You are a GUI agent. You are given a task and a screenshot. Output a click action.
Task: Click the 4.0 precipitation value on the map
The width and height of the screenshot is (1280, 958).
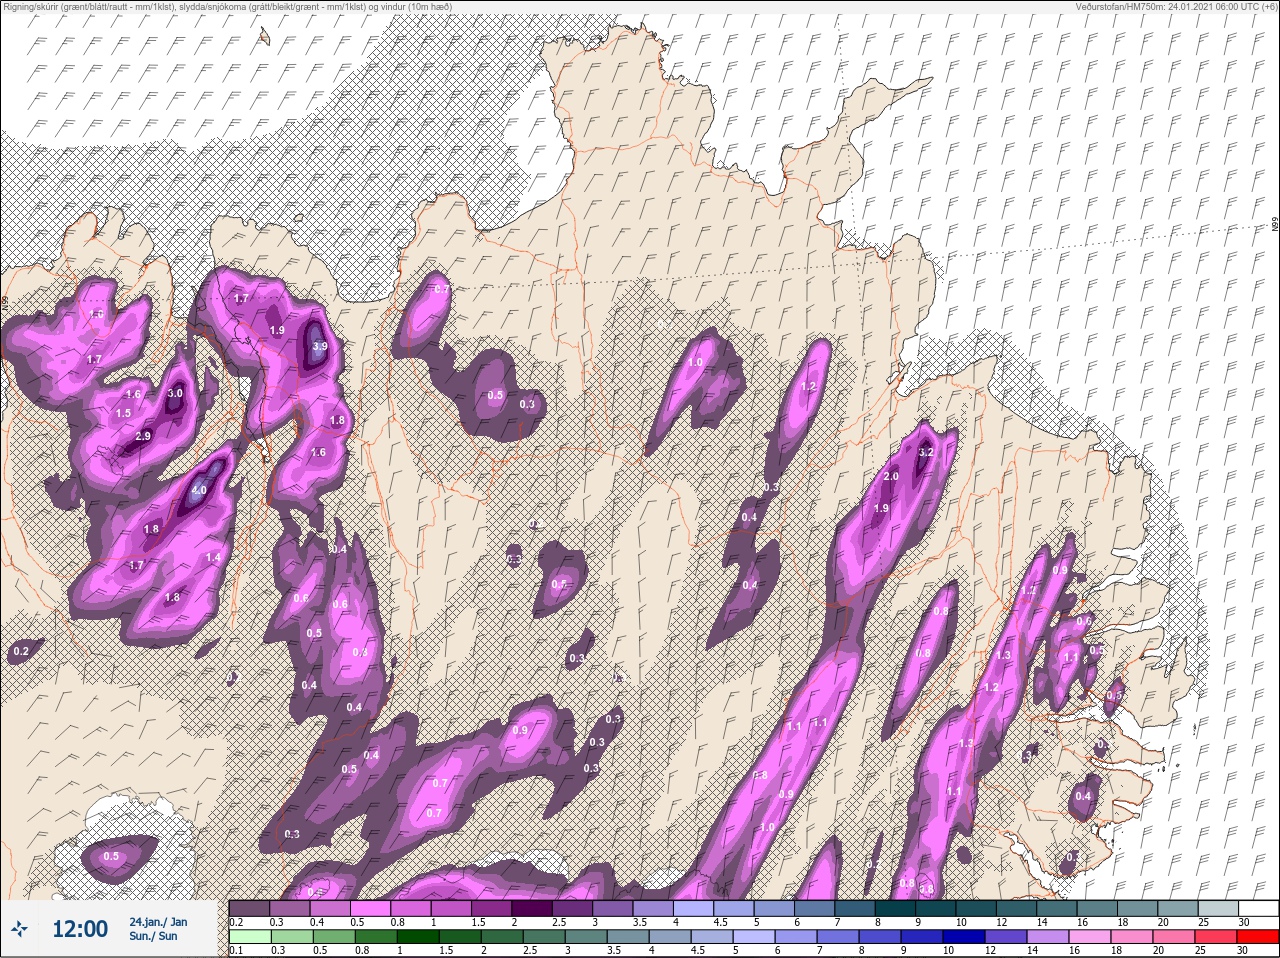[x=199, y=490]
